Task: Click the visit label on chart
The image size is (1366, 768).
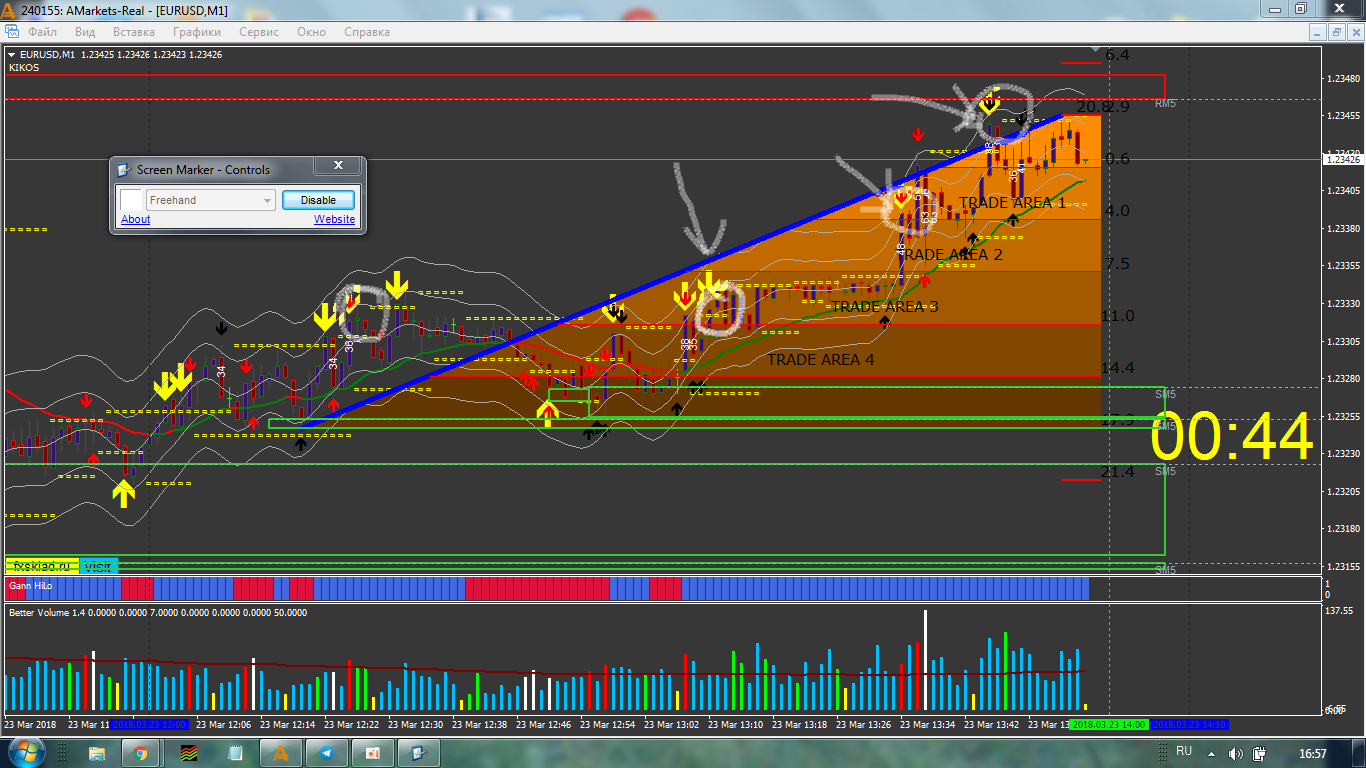Action: 98,566
